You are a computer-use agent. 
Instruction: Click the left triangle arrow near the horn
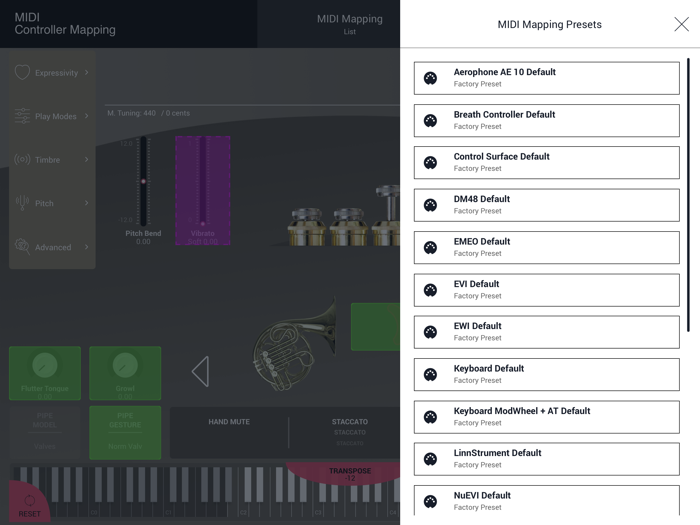click(200, 371)
